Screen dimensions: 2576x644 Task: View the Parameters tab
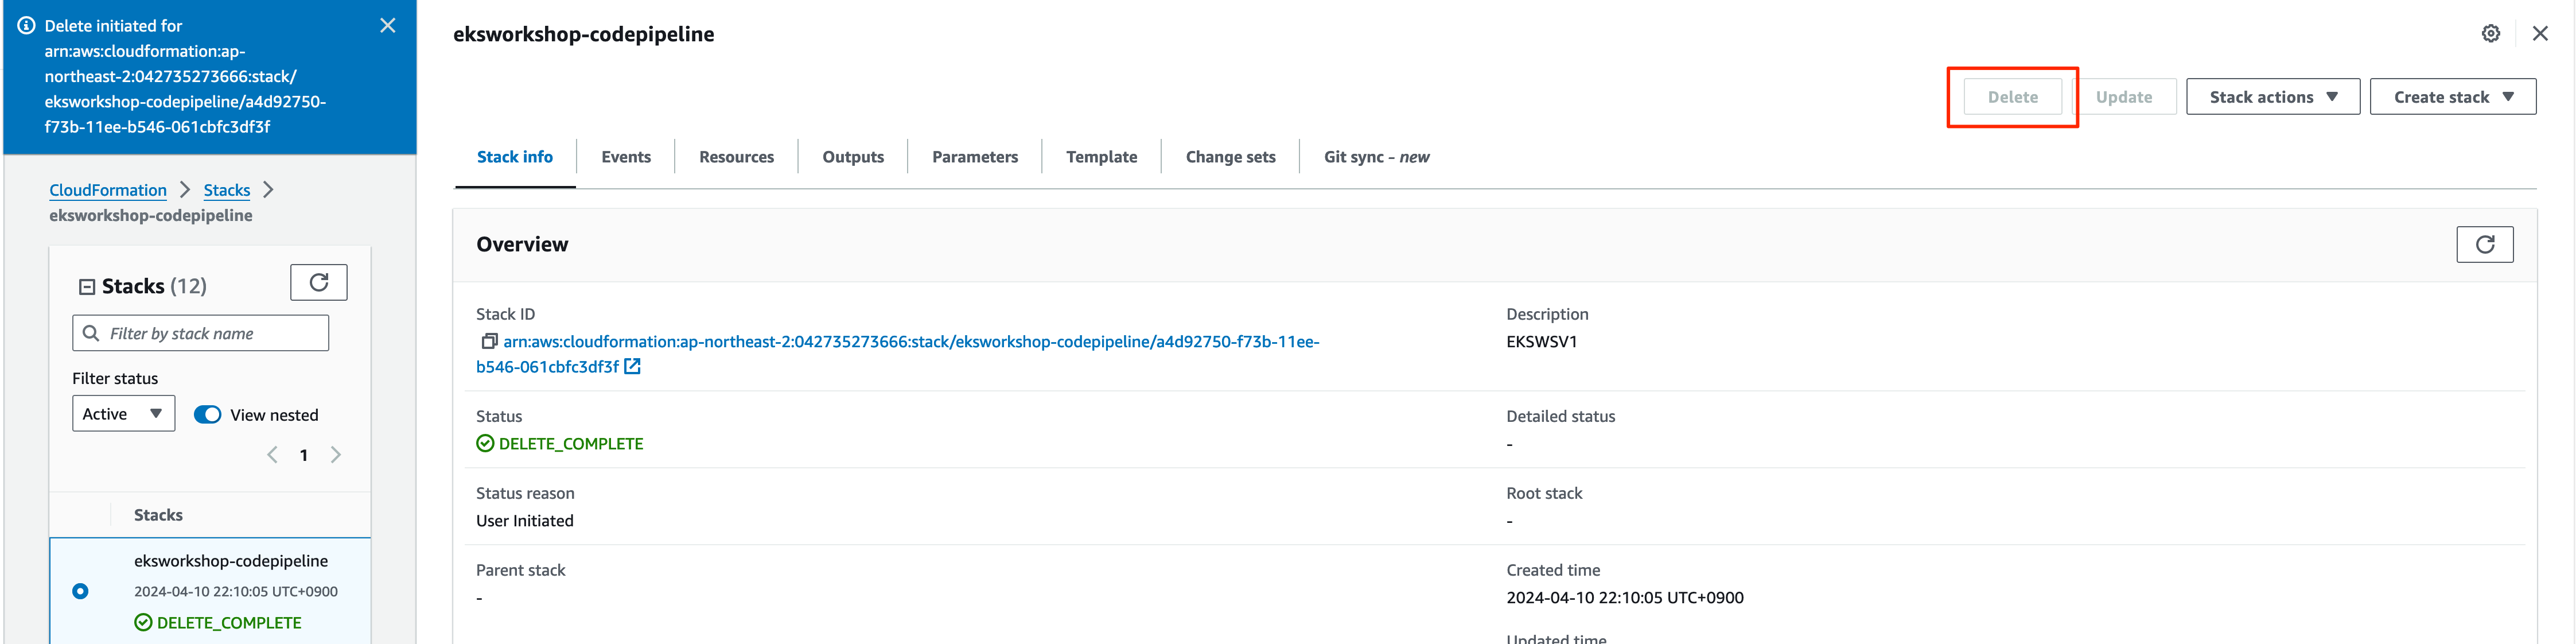[x=975, y=157]
